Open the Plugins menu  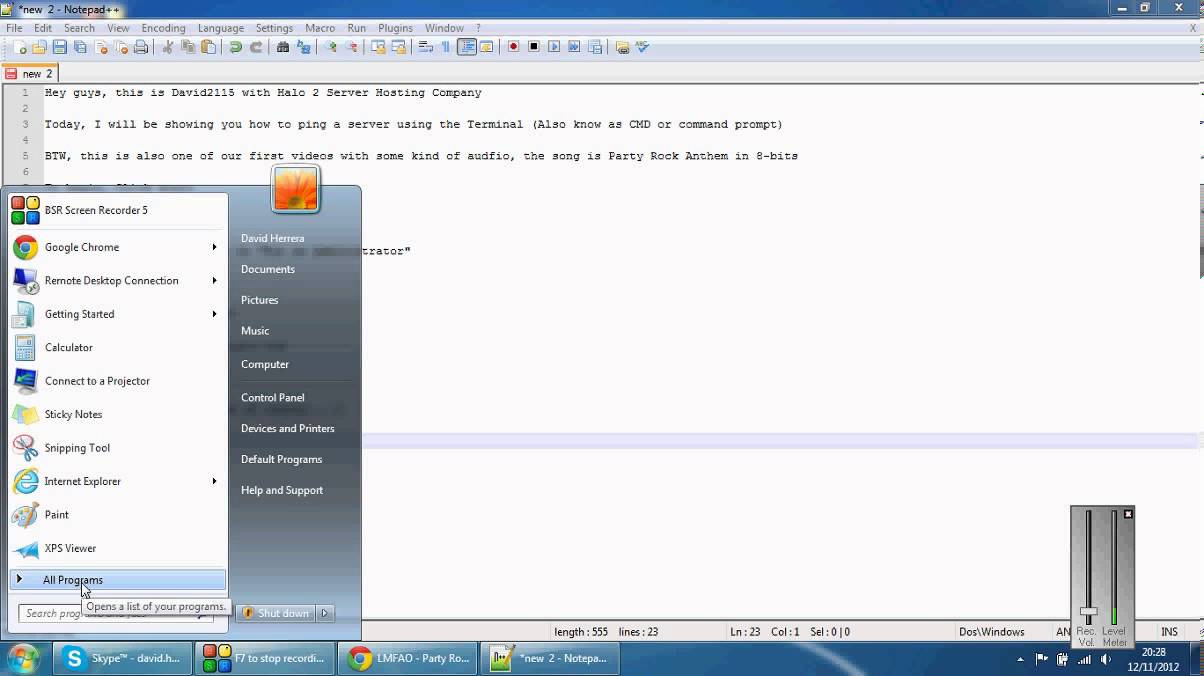(x=396, y=28)
